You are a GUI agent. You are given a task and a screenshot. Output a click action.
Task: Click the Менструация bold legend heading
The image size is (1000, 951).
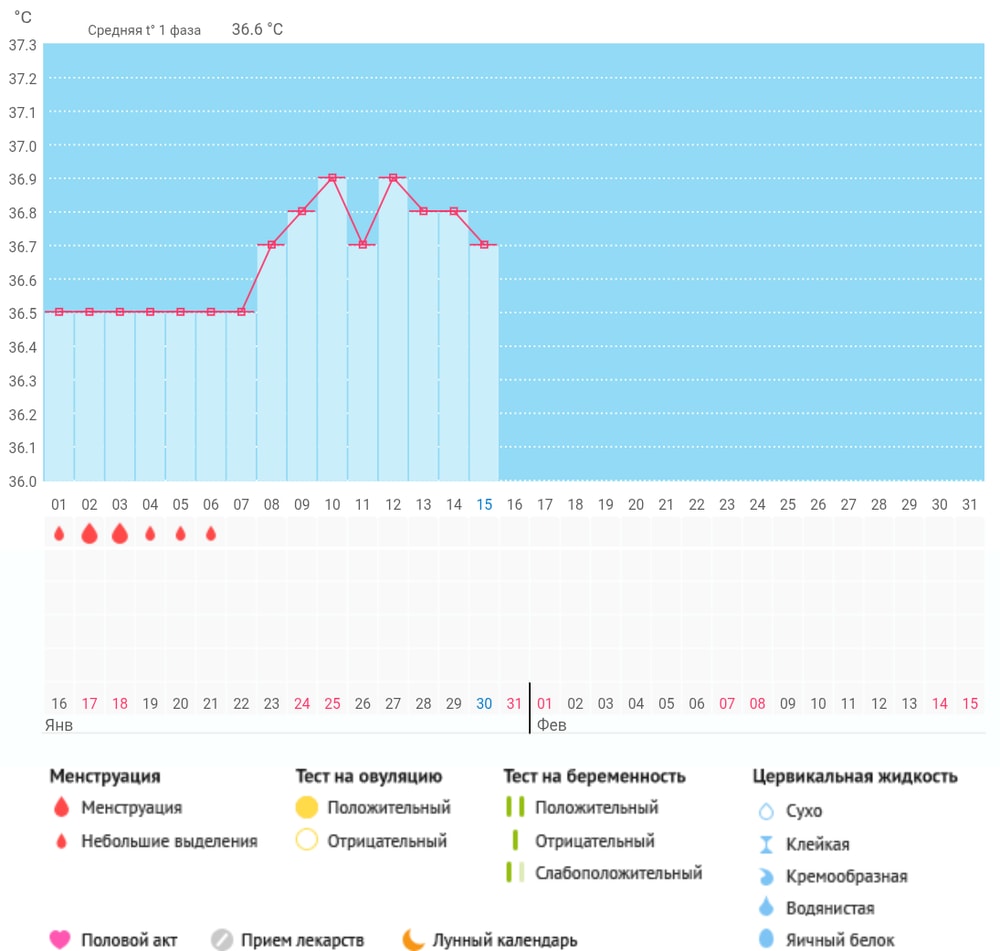click(105, 776)
